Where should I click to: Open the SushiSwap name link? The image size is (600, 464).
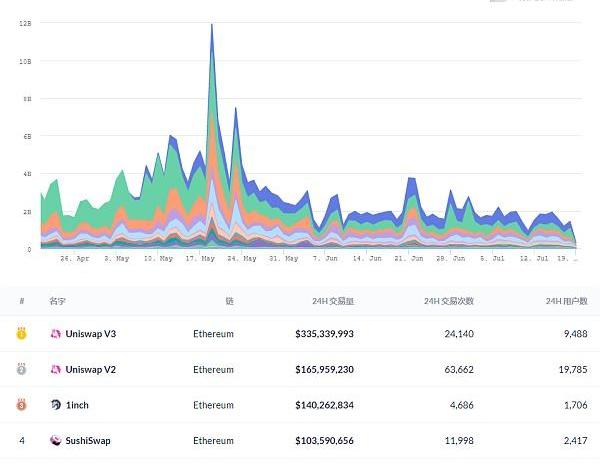pyautogui.click(x=88, y=441)
